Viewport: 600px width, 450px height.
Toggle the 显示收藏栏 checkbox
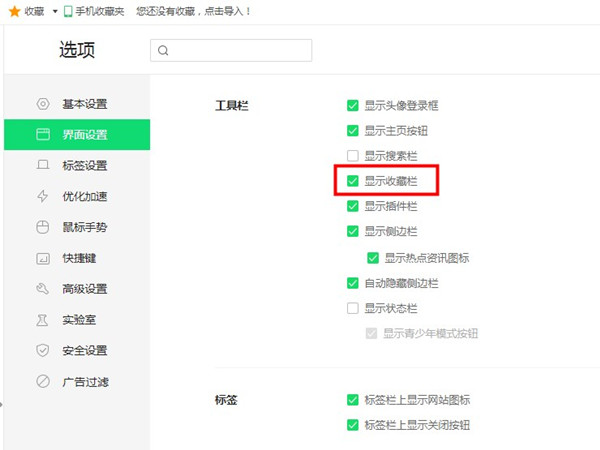click(352, 181)
